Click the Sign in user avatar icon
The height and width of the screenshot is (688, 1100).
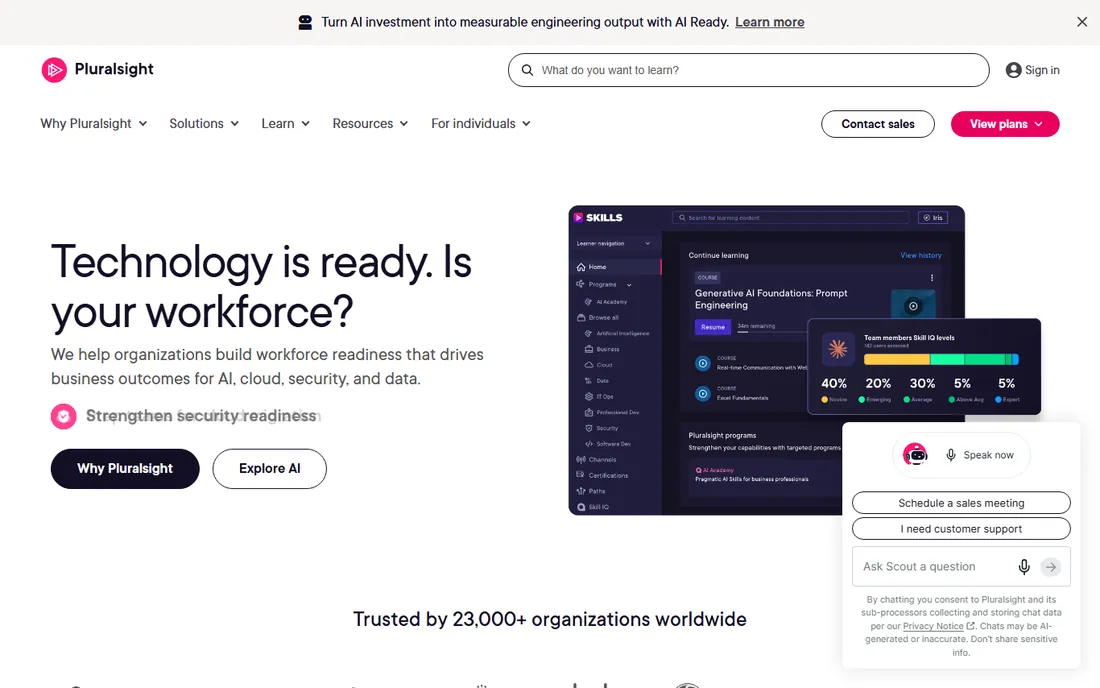pyautogui.click(x=1013, y=70)
